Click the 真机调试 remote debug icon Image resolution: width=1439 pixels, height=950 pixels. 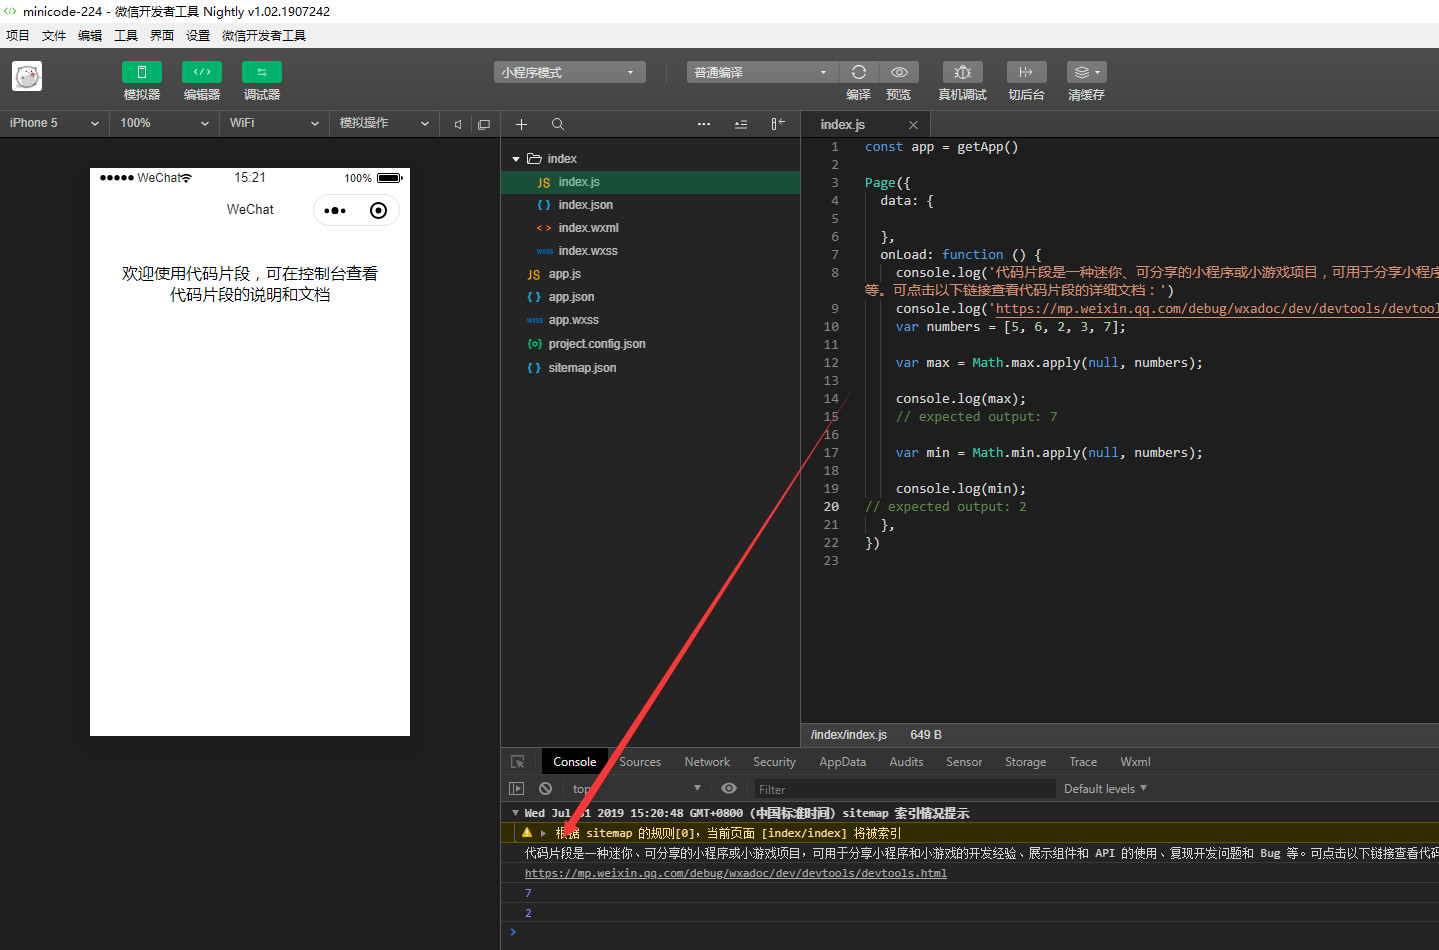(962, 72)
